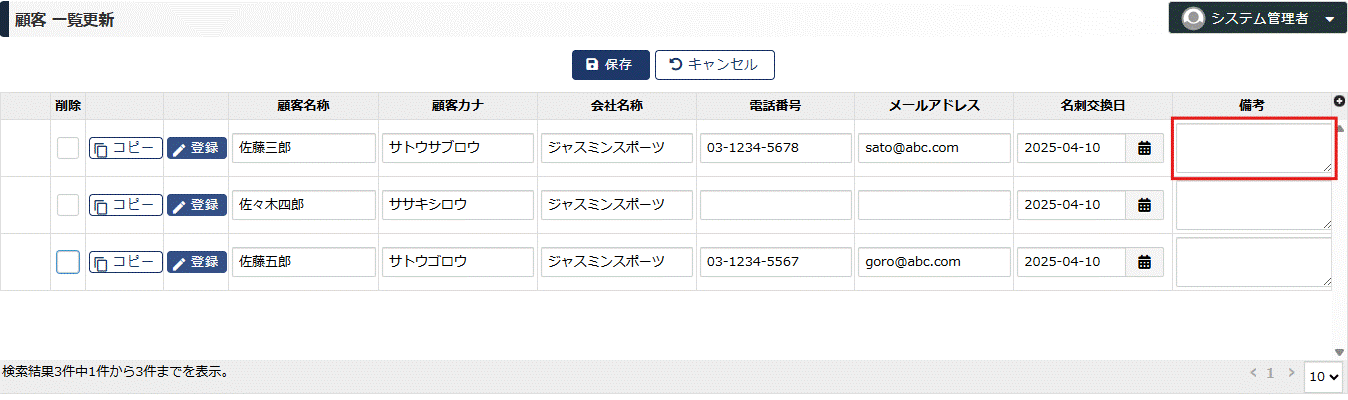
Task: Check the 削除 box for 佐藤三郎
Action: (67, 148)
